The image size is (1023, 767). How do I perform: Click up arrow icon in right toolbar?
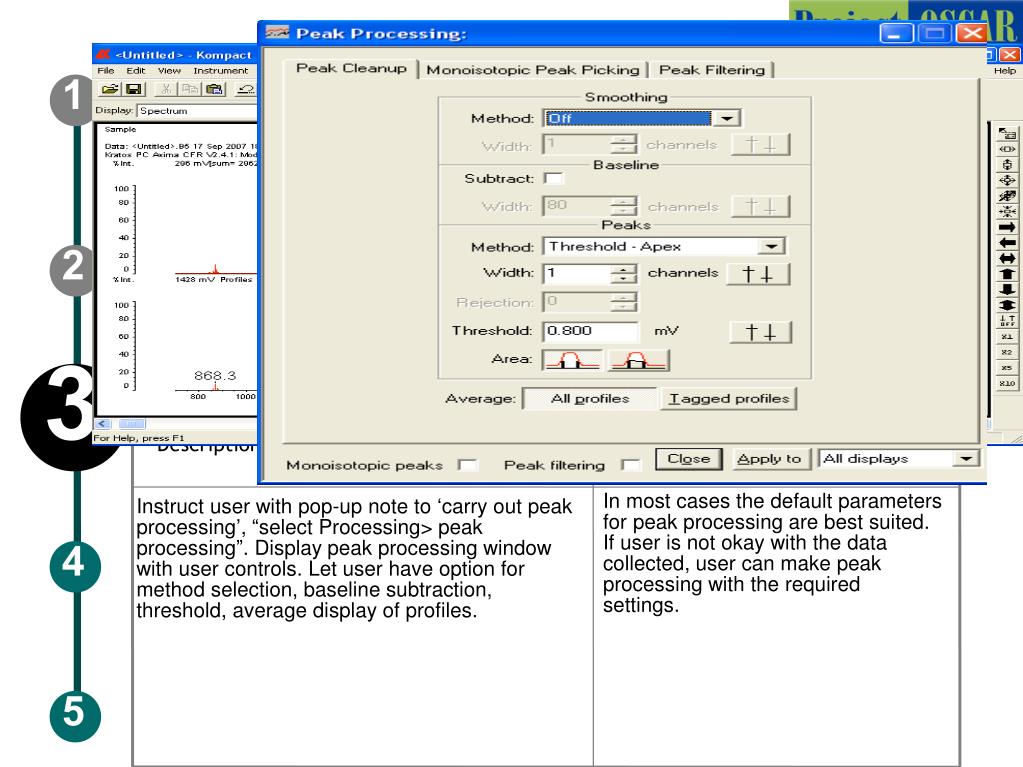1007,274
